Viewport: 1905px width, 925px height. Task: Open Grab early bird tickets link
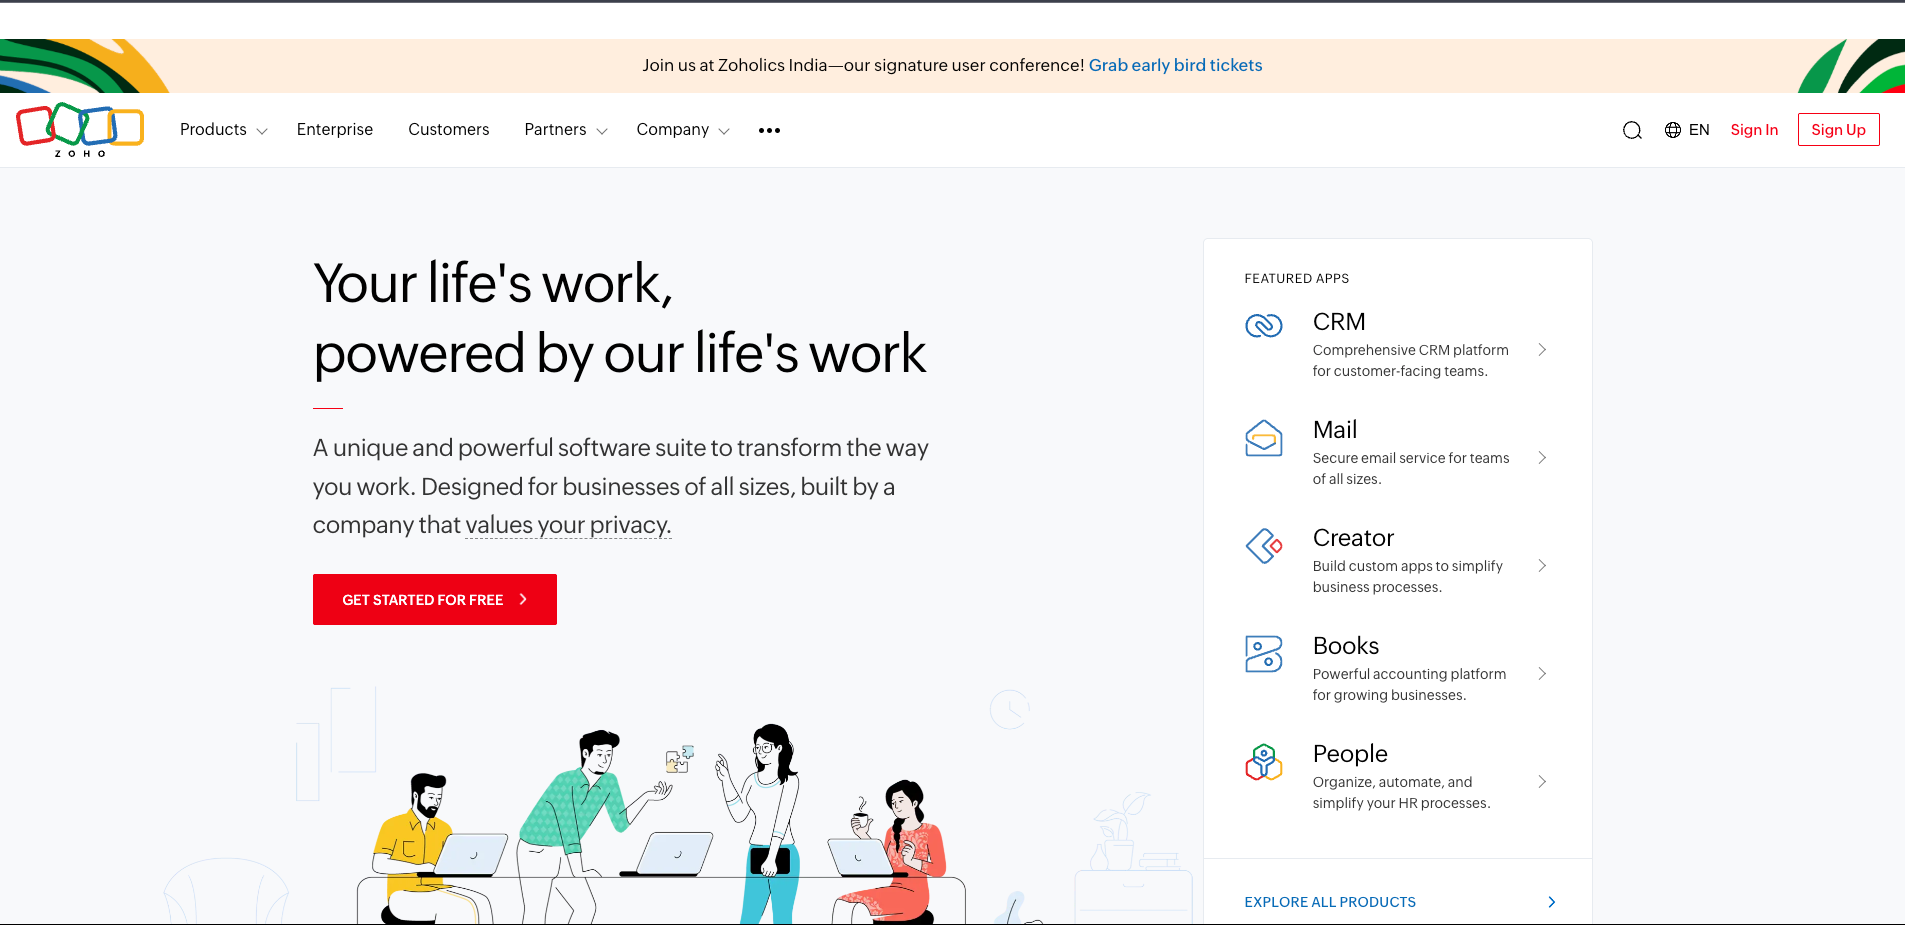1175,65
